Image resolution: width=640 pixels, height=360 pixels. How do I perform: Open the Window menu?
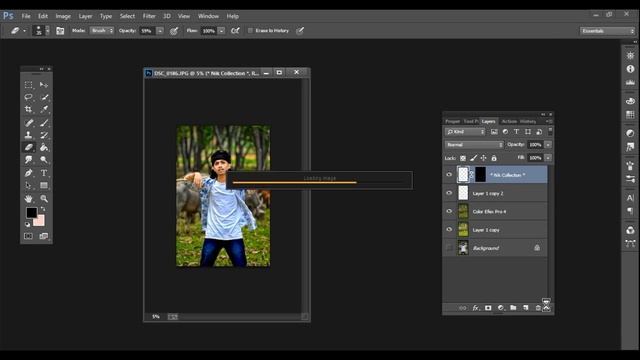click(x=208, y=16)
